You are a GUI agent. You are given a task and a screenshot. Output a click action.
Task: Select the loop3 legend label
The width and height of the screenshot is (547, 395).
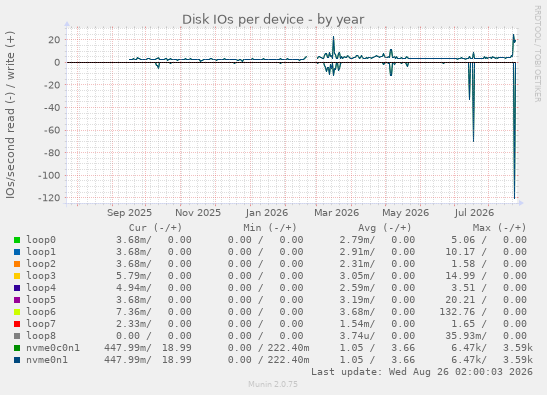coord(41,276)
